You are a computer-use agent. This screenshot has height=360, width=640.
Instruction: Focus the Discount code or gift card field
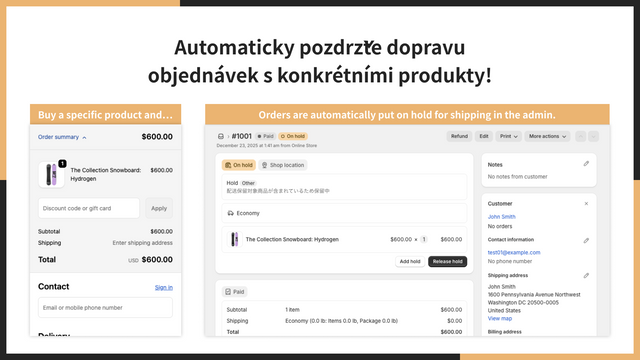[x=89, y=208]
